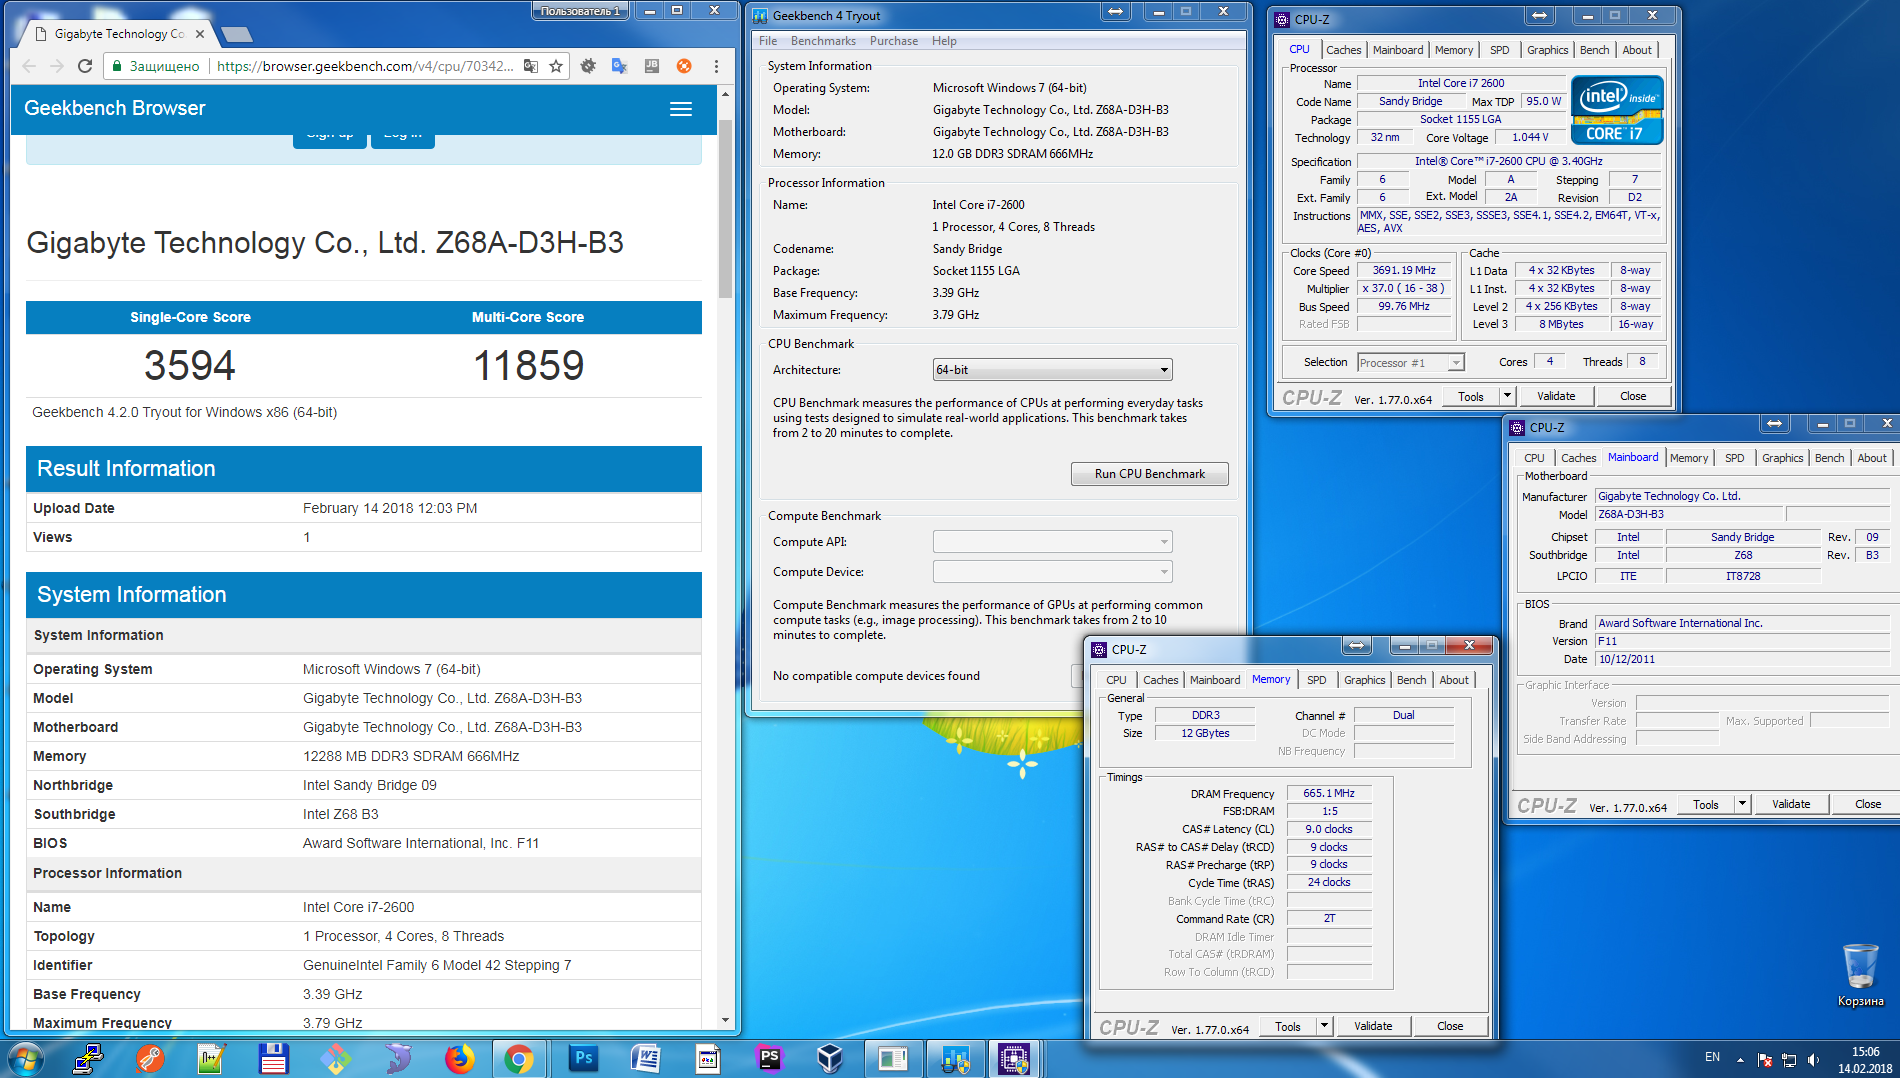Open the File menu in Geekbench 4
Screen dimensions: 1900x1078
[x=768, y=41]
